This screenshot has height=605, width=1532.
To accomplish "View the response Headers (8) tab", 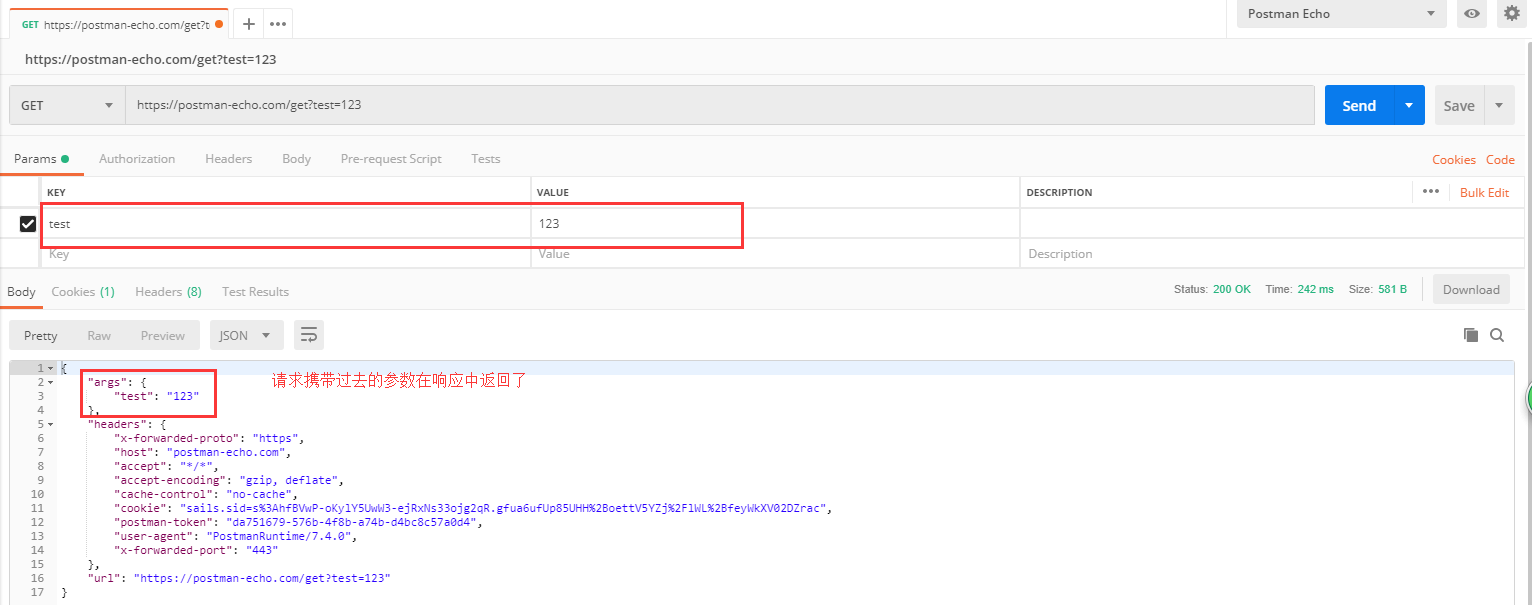I will 168,291.
